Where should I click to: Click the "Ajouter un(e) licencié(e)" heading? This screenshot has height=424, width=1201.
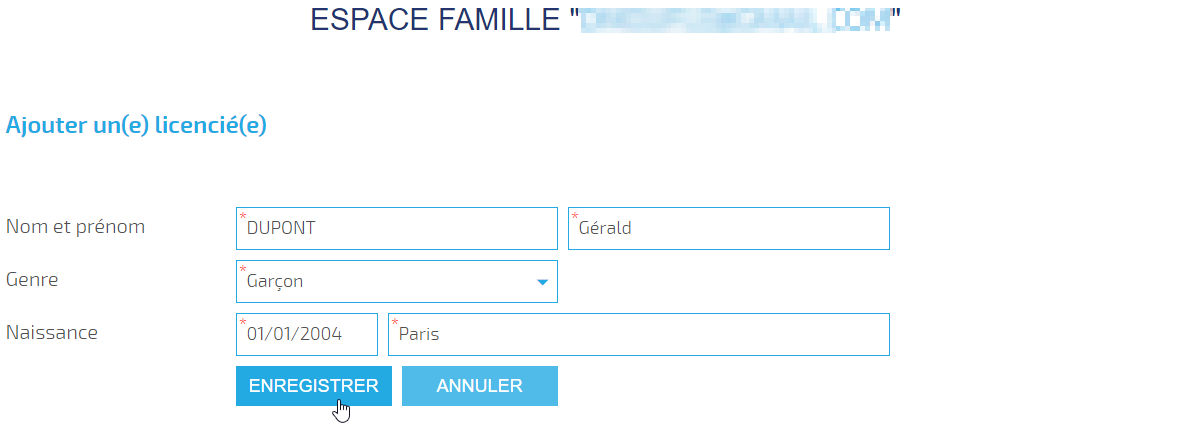136,126
